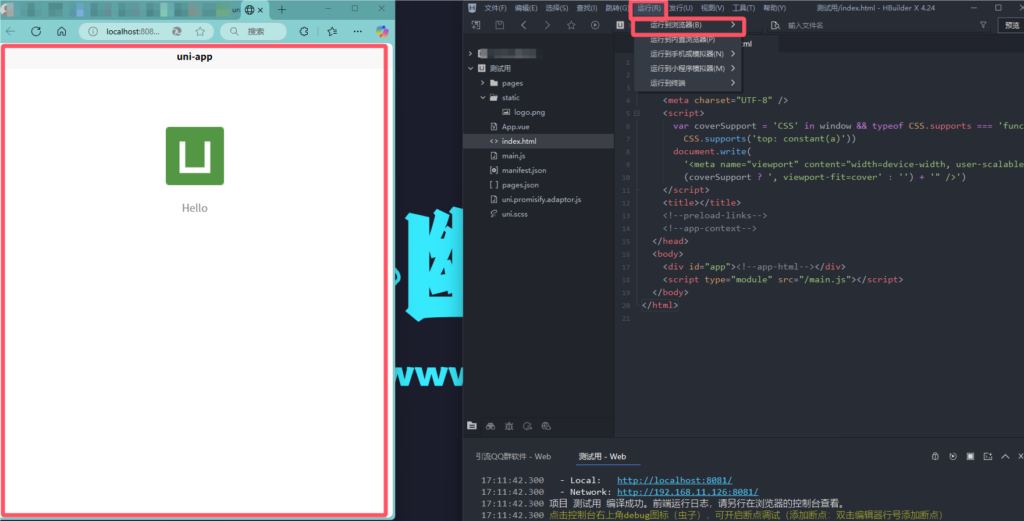Open the 视图(V) menu
This screenshot has height=521, width=1024.
point(712,8)
